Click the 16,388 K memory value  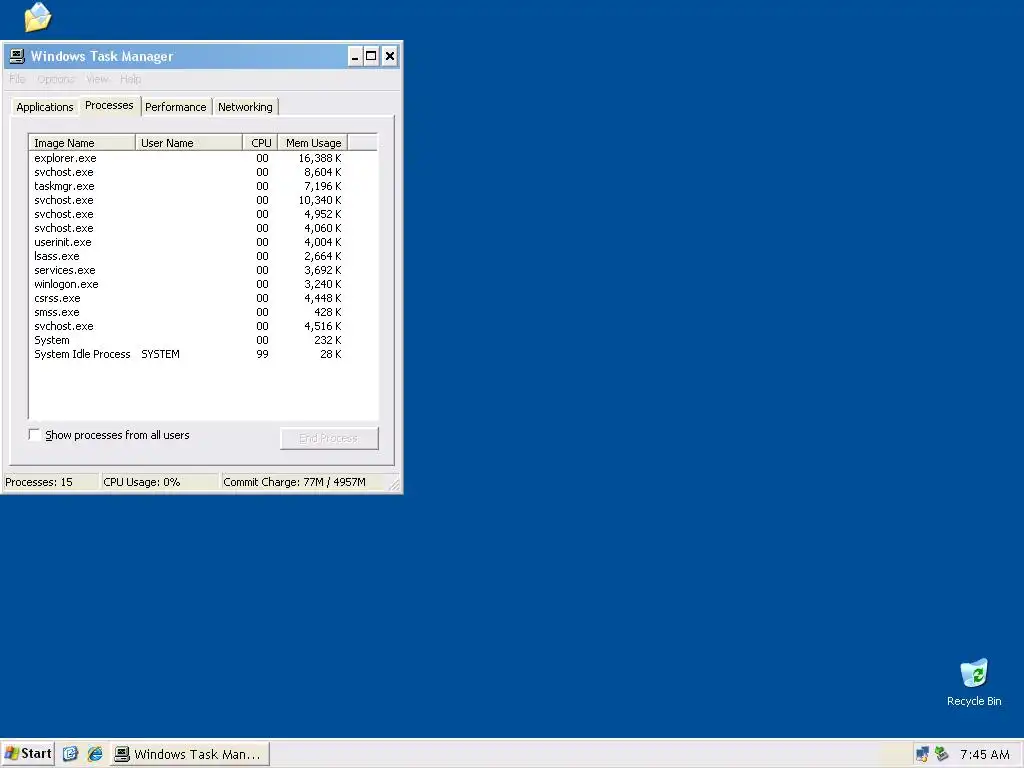320,158
